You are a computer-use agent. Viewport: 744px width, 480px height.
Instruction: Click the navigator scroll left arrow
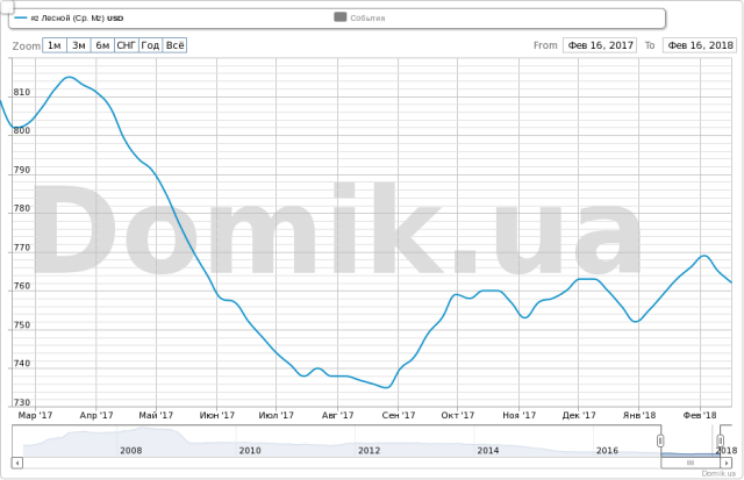tap(17, 462)
